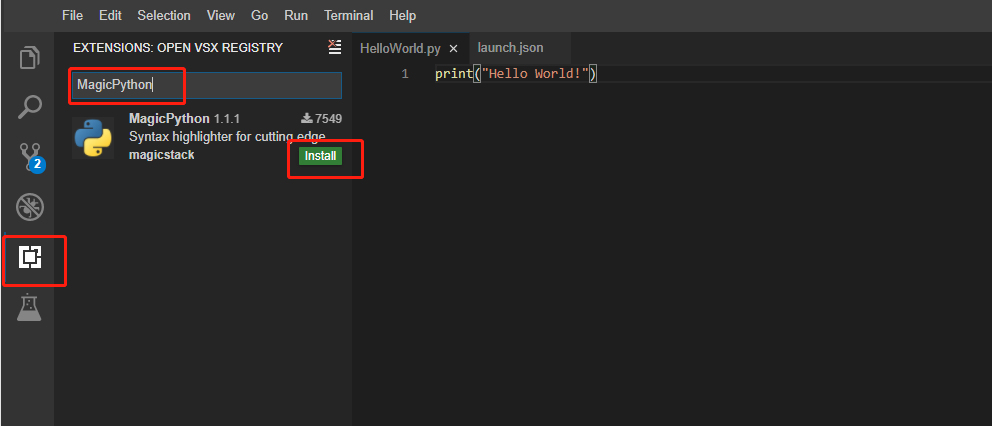Open the View menu
The height and width of the screenshot is (426, 992).
click(221, 15)
